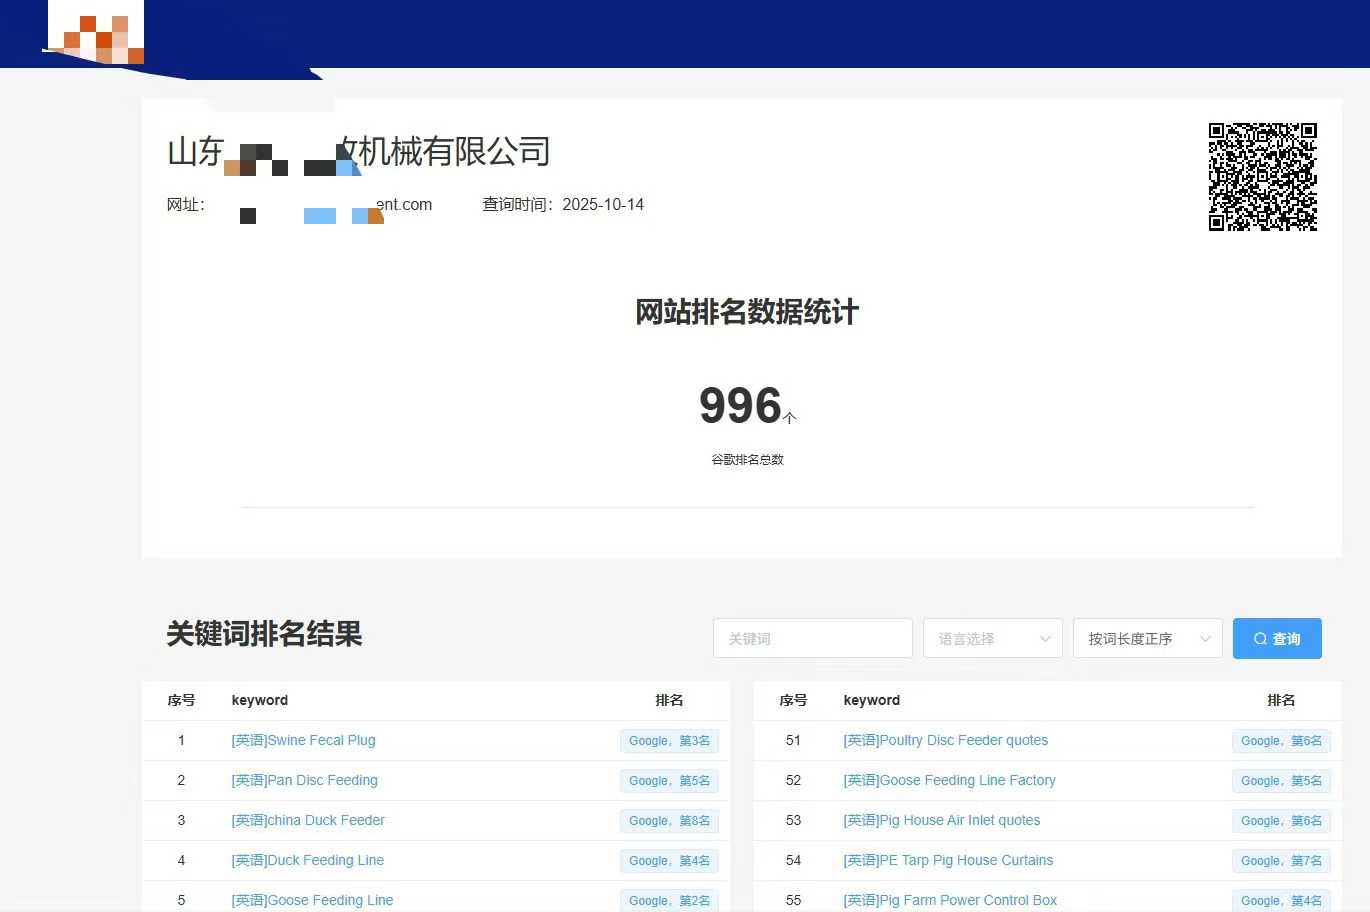This screenshot has width=1370, height=912.
Task: Open Poultry Disc Feeder quotes link
Action: pyautogui.click(x=945, y=741)
